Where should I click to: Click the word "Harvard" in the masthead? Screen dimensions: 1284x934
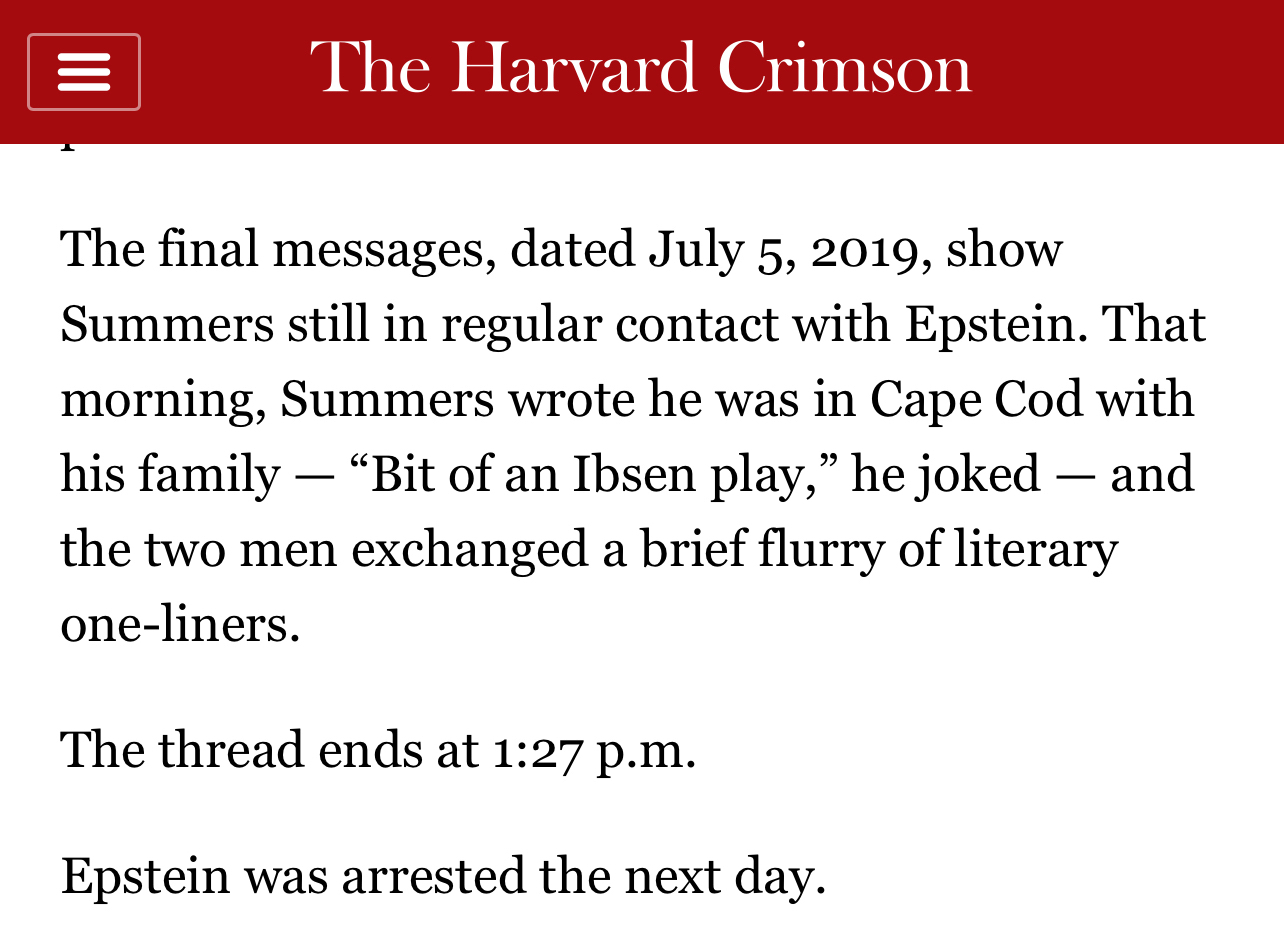574,68
